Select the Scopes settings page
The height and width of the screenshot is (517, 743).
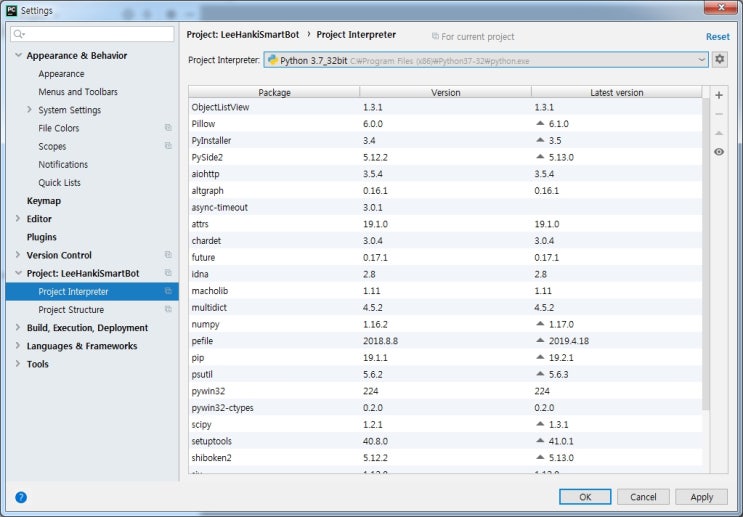[x=52, y=146]
